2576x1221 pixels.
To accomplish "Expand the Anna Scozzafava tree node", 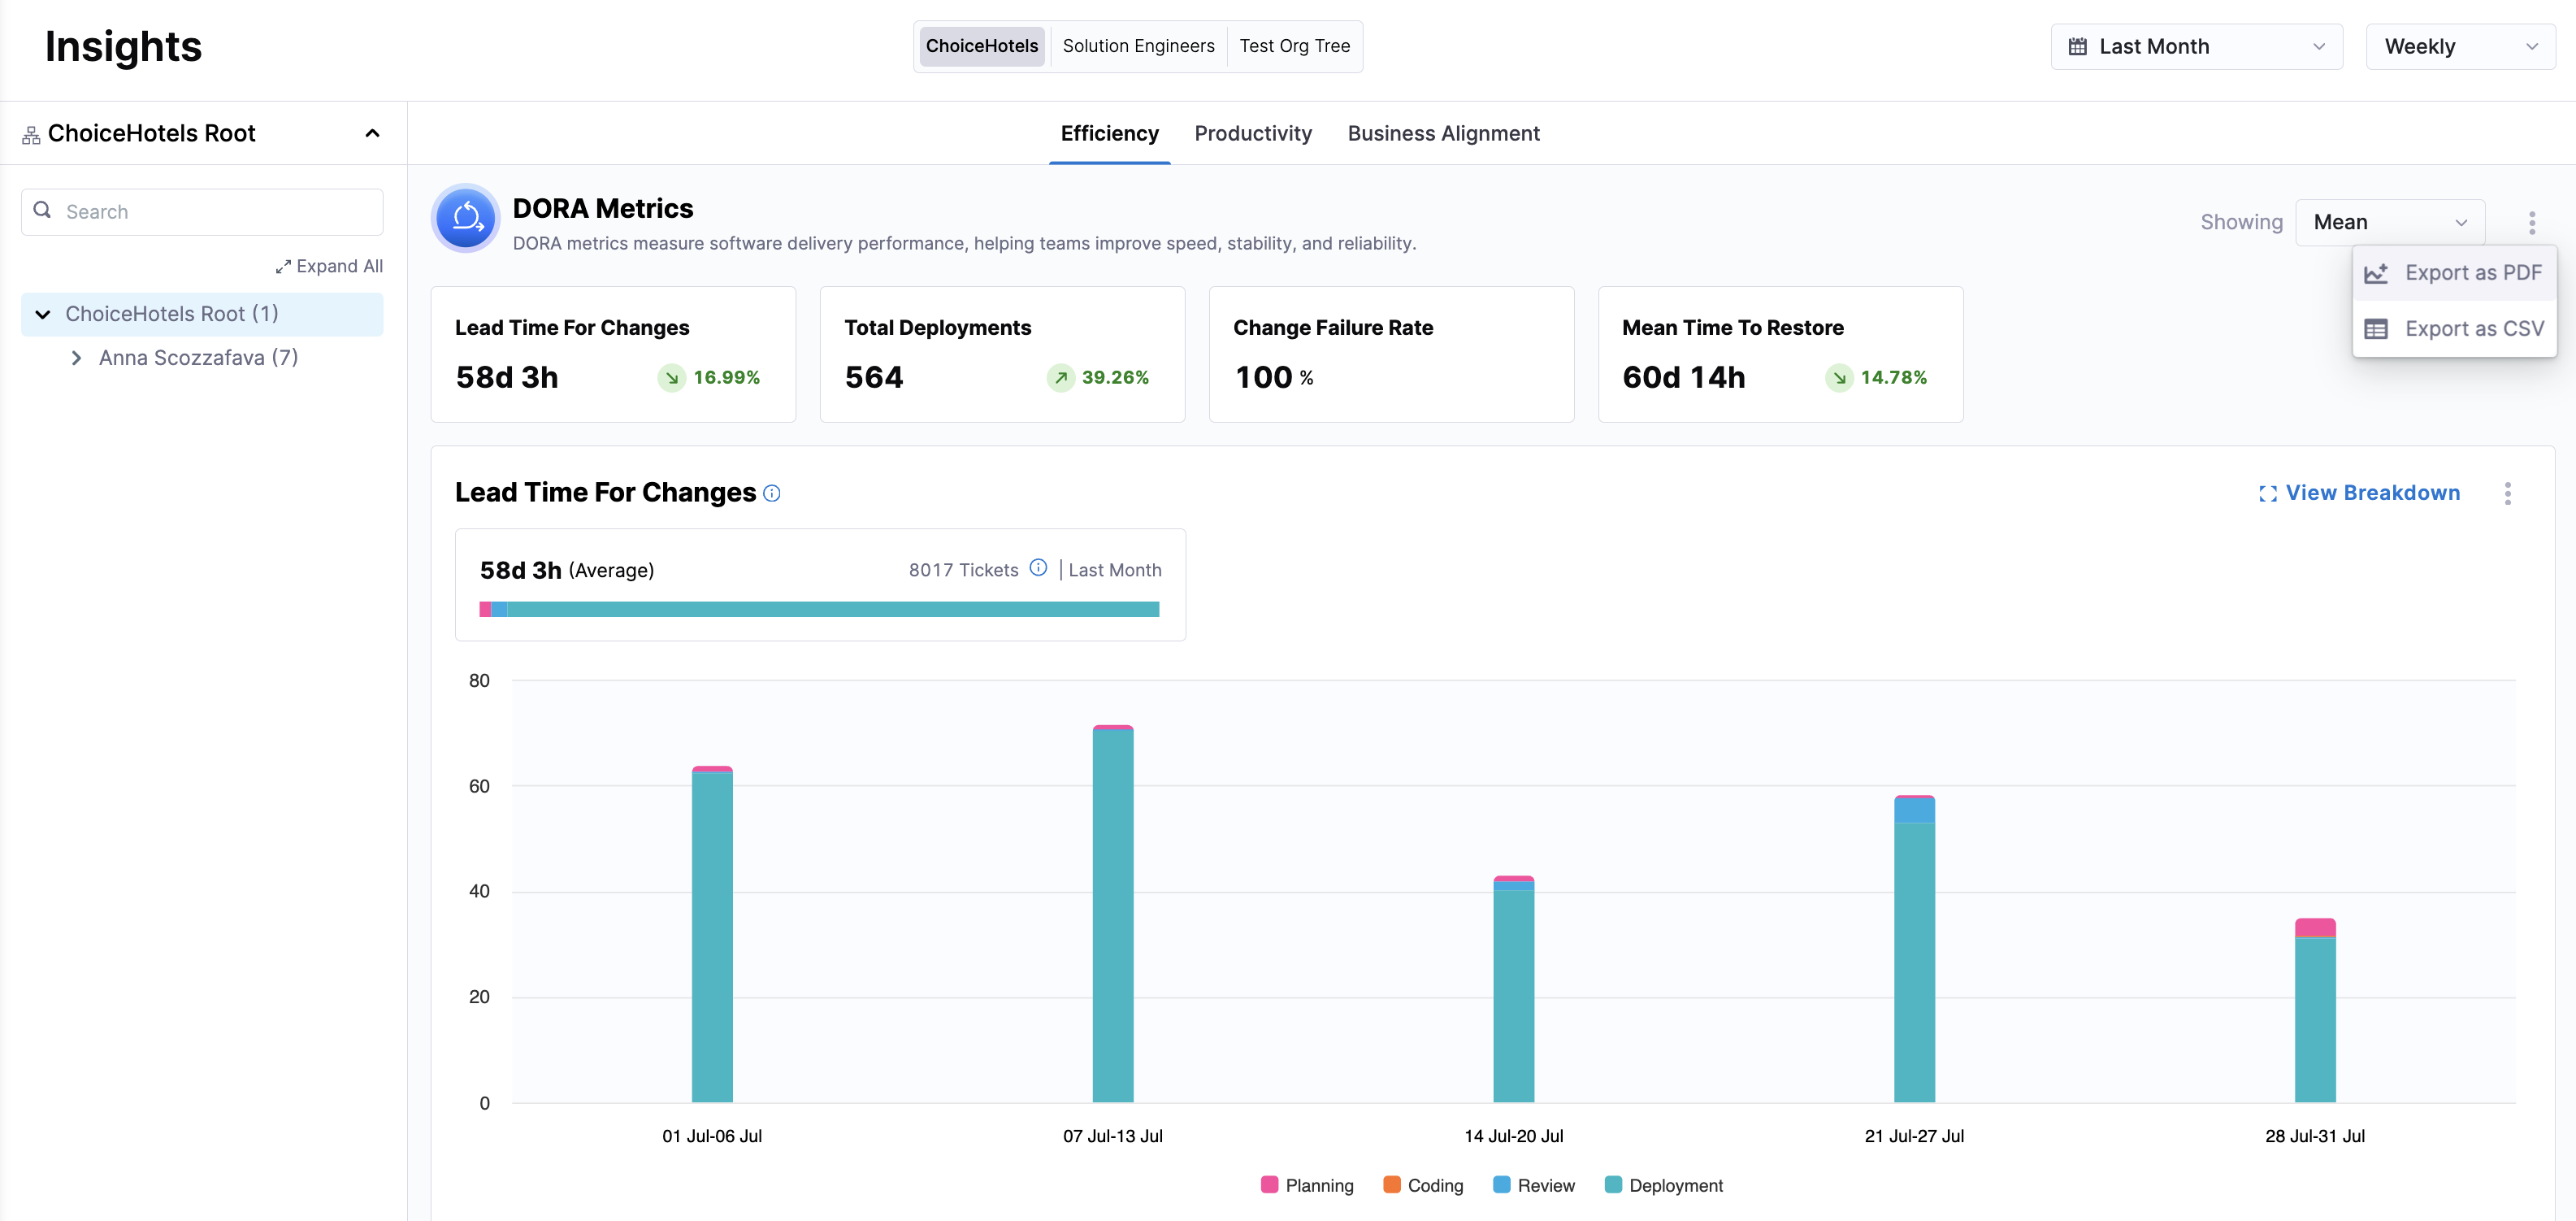I will [x=76, y=358].
